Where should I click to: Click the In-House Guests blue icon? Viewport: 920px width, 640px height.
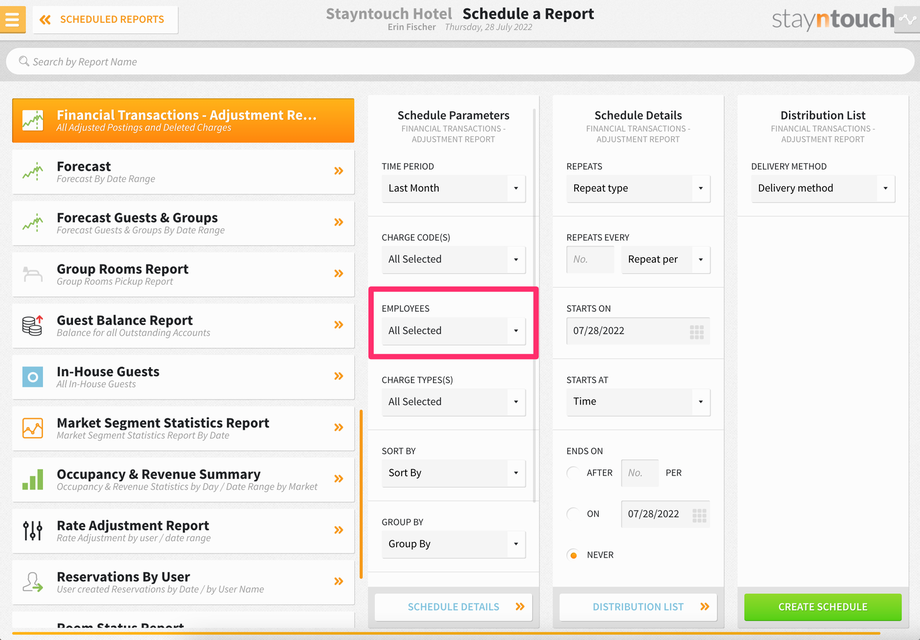click(x=33, y=377)
